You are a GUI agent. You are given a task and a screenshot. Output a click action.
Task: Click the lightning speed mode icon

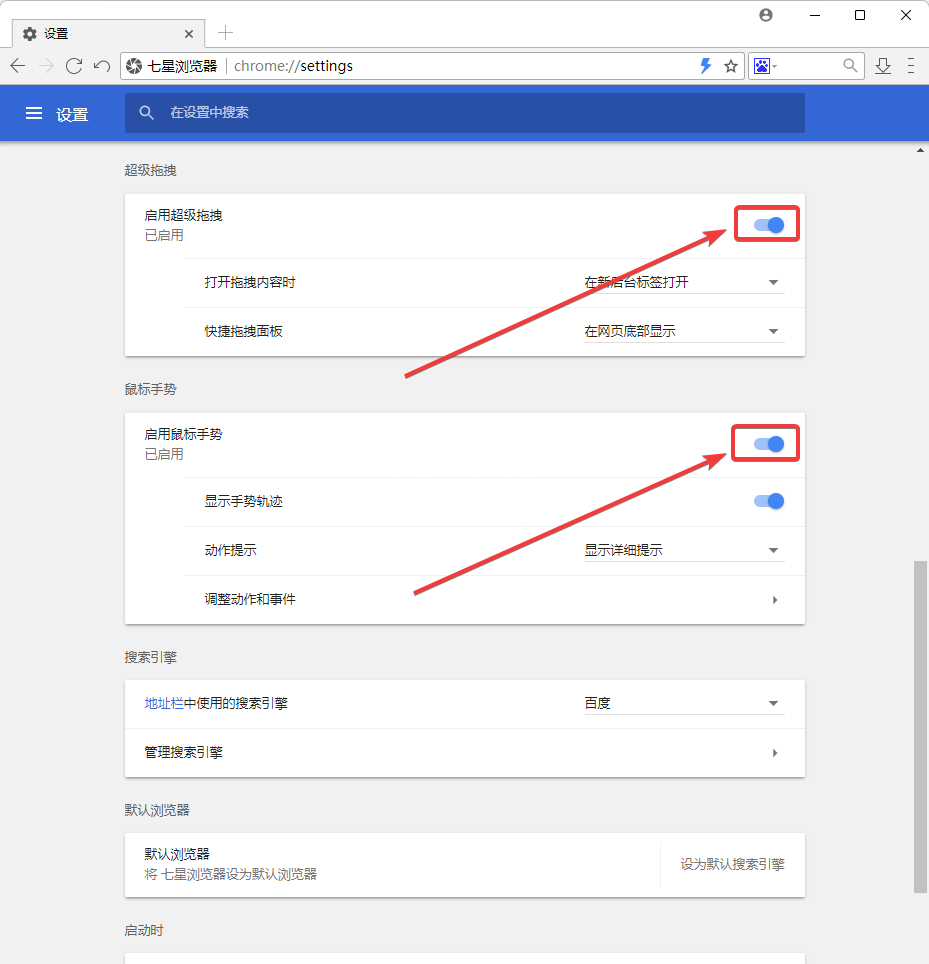tap(706, 66)
